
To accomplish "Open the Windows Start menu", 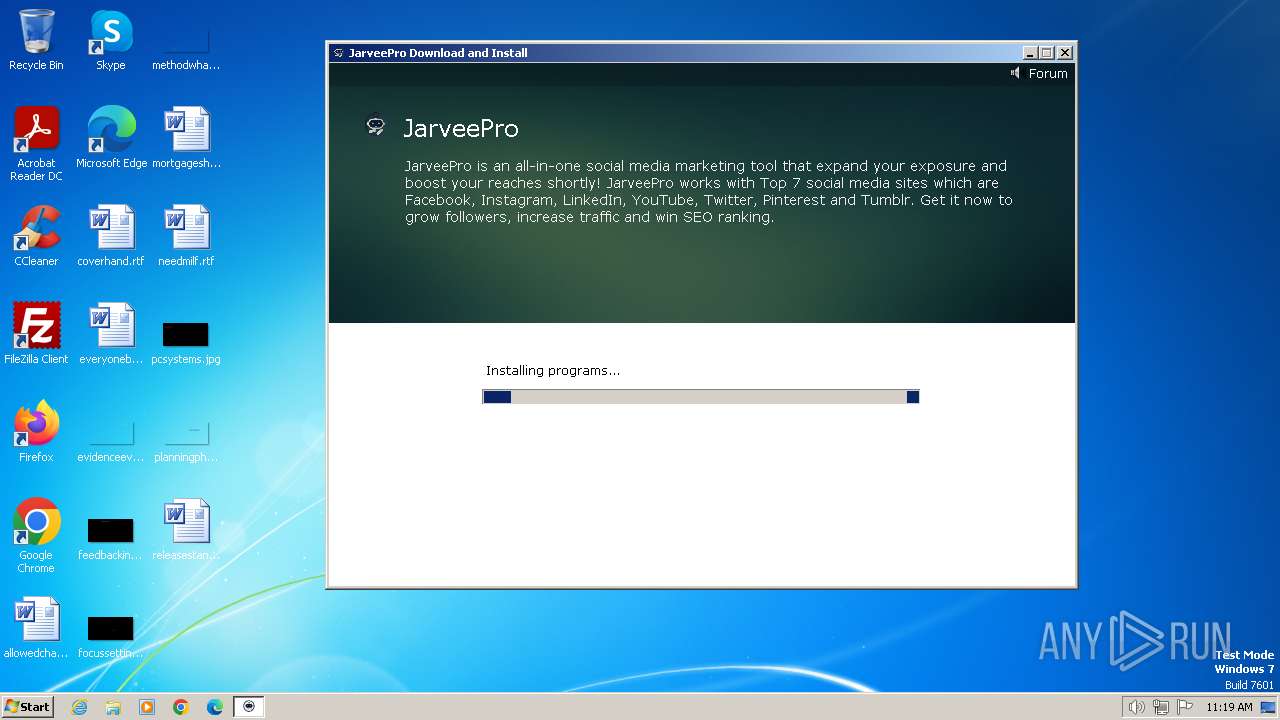I will (x=27, y=706).
